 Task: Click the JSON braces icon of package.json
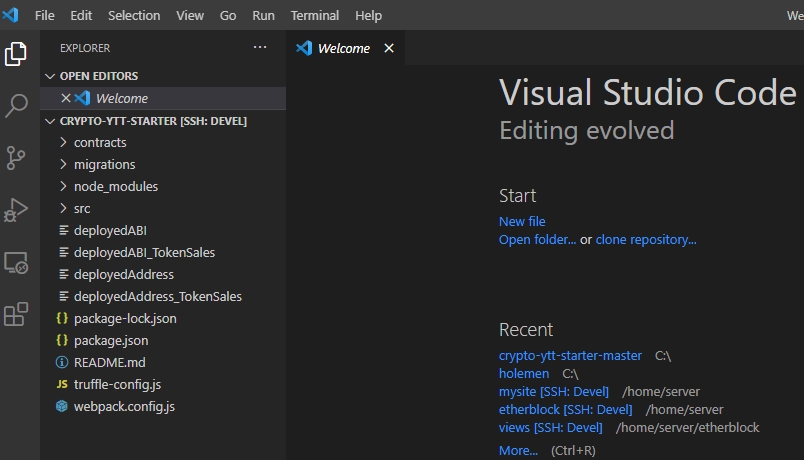pos(62,341)
